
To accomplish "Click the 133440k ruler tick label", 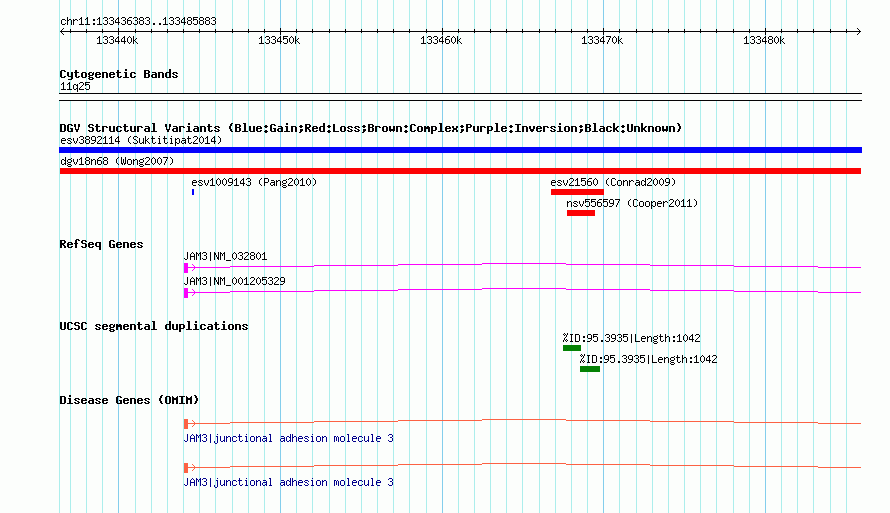I will coord(117,41).
